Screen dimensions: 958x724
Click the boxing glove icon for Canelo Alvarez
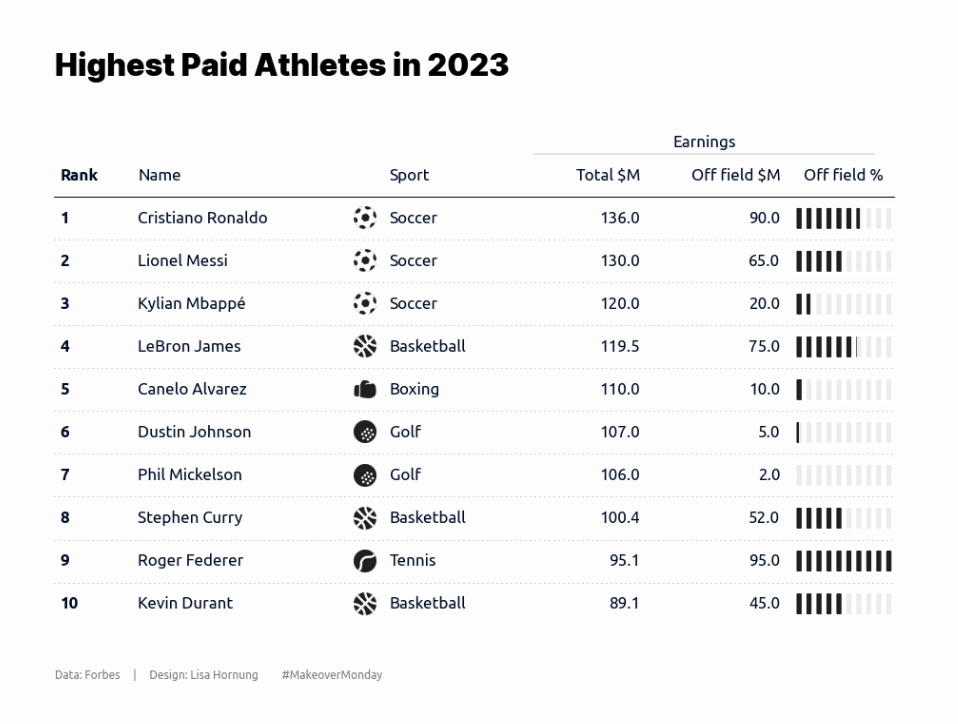[x=365, y=389]
